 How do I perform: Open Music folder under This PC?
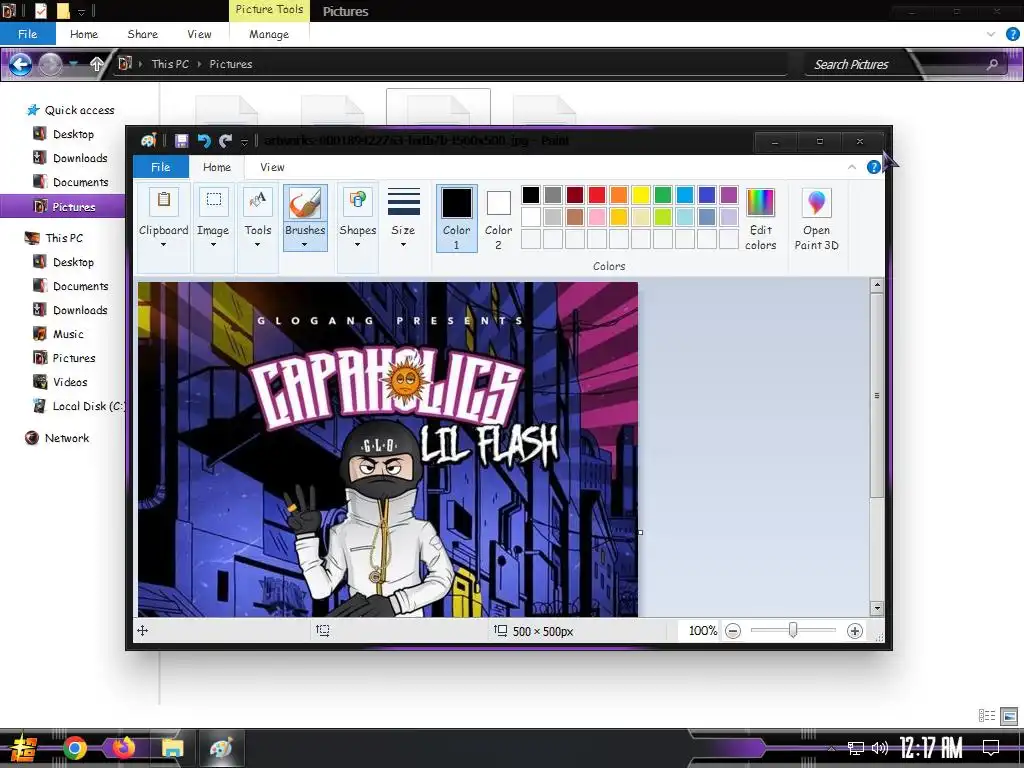point(68,334)
